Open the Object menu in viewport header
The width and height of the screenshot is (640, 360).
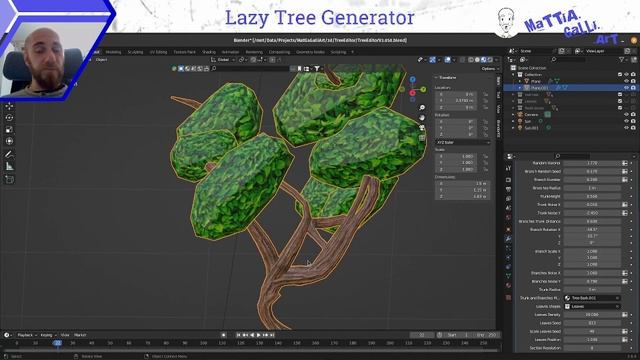[x=101, y=60]
